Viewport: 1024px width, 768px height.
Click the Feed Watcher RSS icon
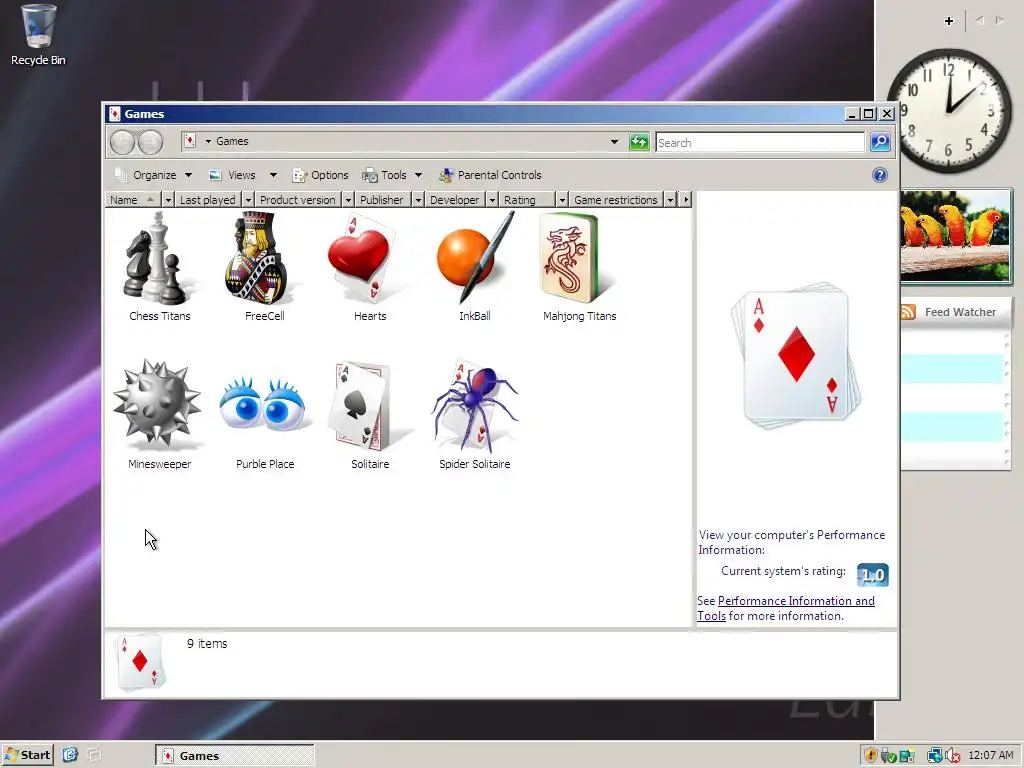pyautogui.click(x=908, y=312)
